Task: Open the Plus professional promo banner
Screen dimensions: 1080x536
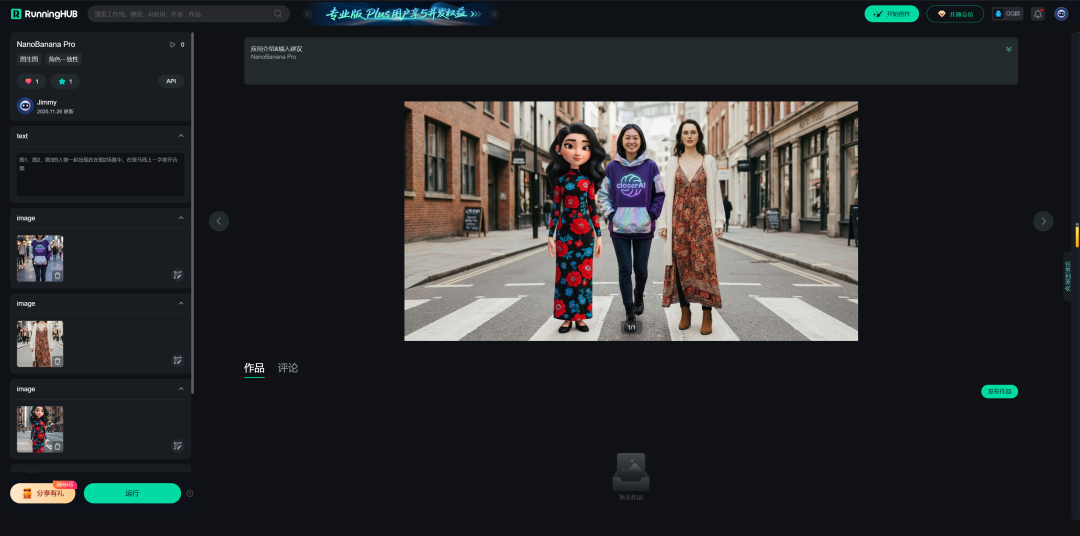Action: click(x=402, y=14)
